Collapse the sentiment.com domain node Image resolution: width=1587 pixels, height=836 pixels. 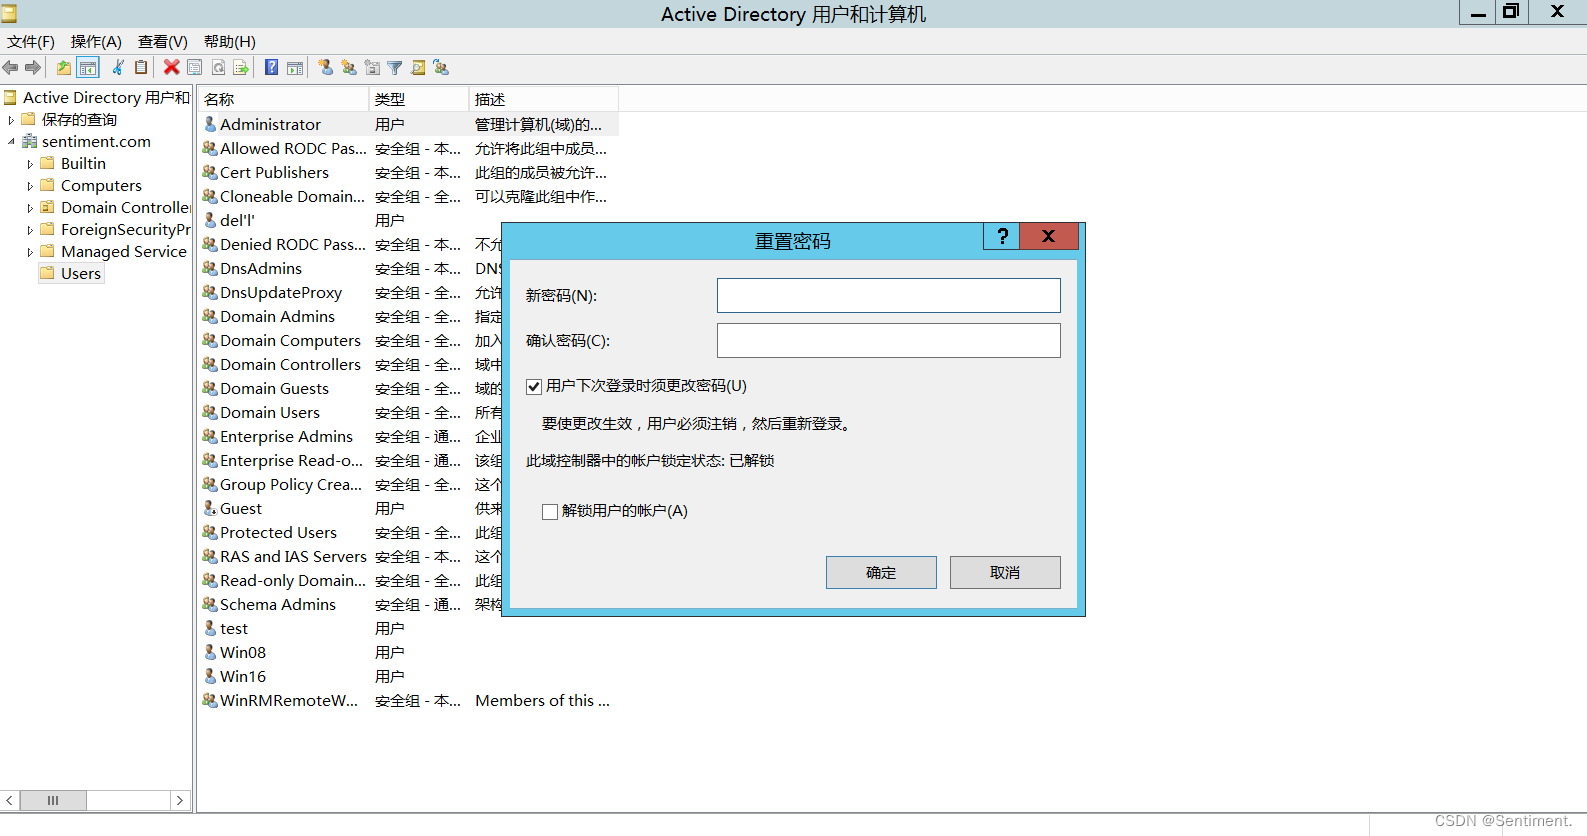[x=11, y=142]
